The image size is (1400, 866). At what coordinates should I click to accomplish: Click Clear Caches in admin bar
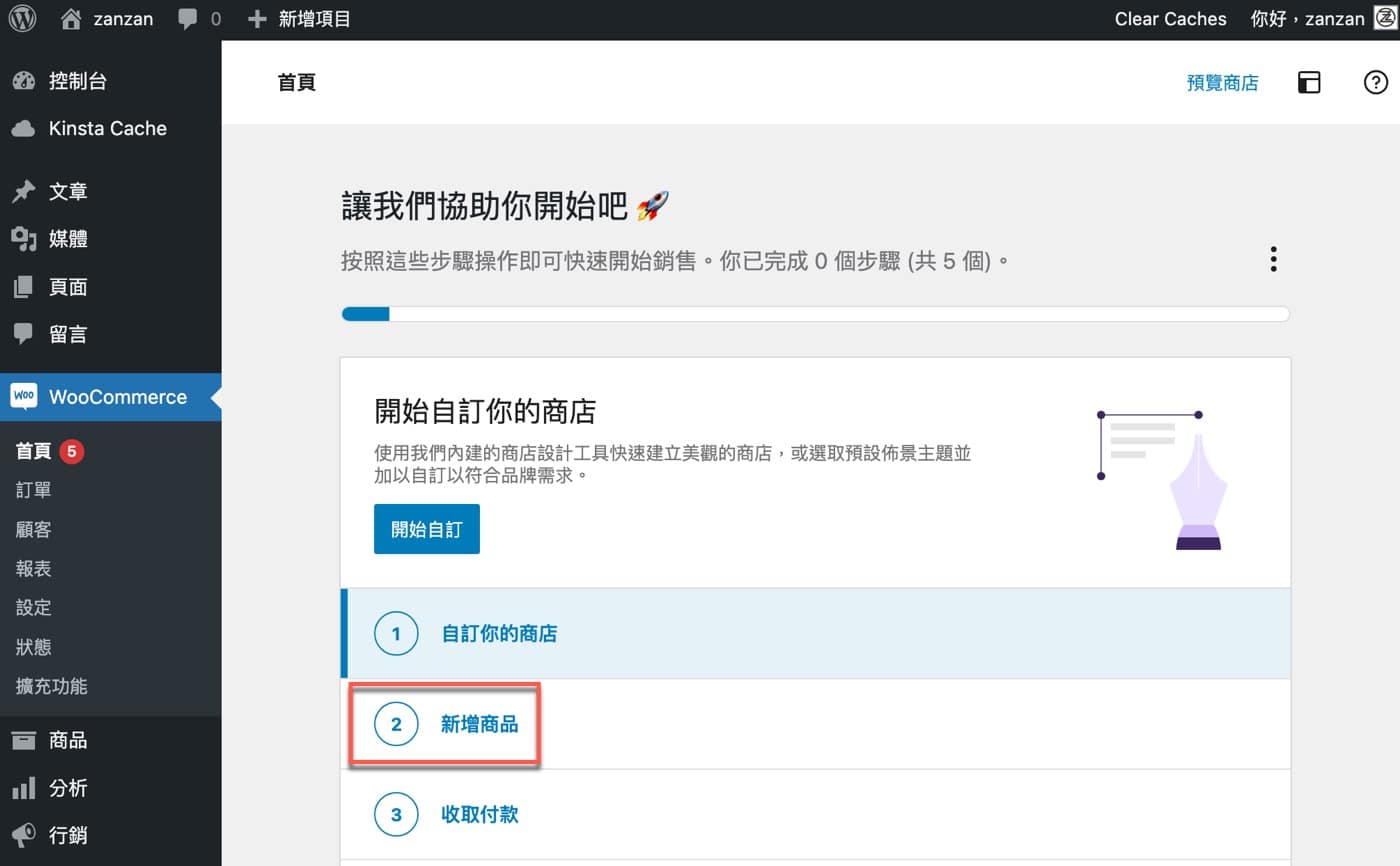click(x=1170, y=19)
